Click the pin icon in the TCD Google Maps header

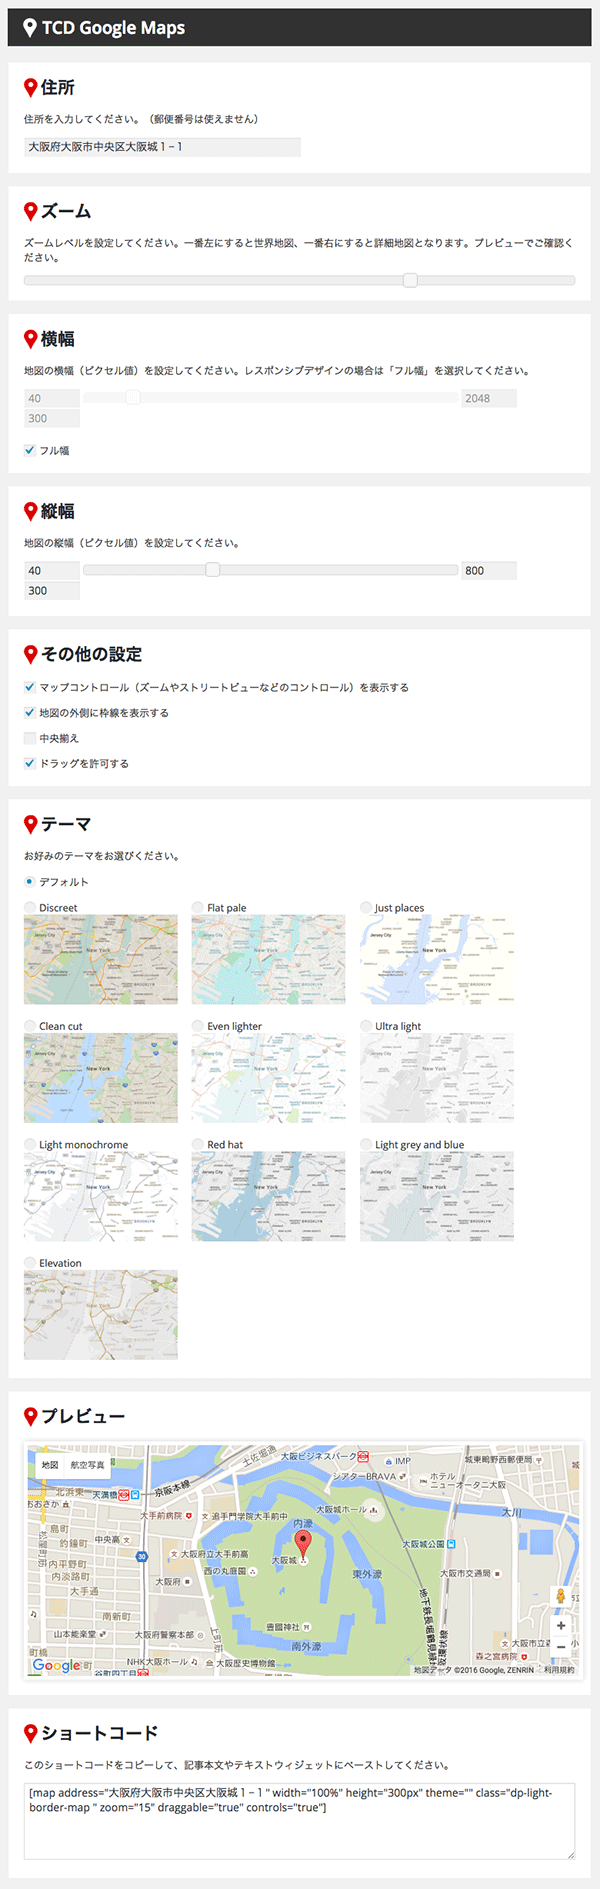pyautogui.click(x=29, y=28)
